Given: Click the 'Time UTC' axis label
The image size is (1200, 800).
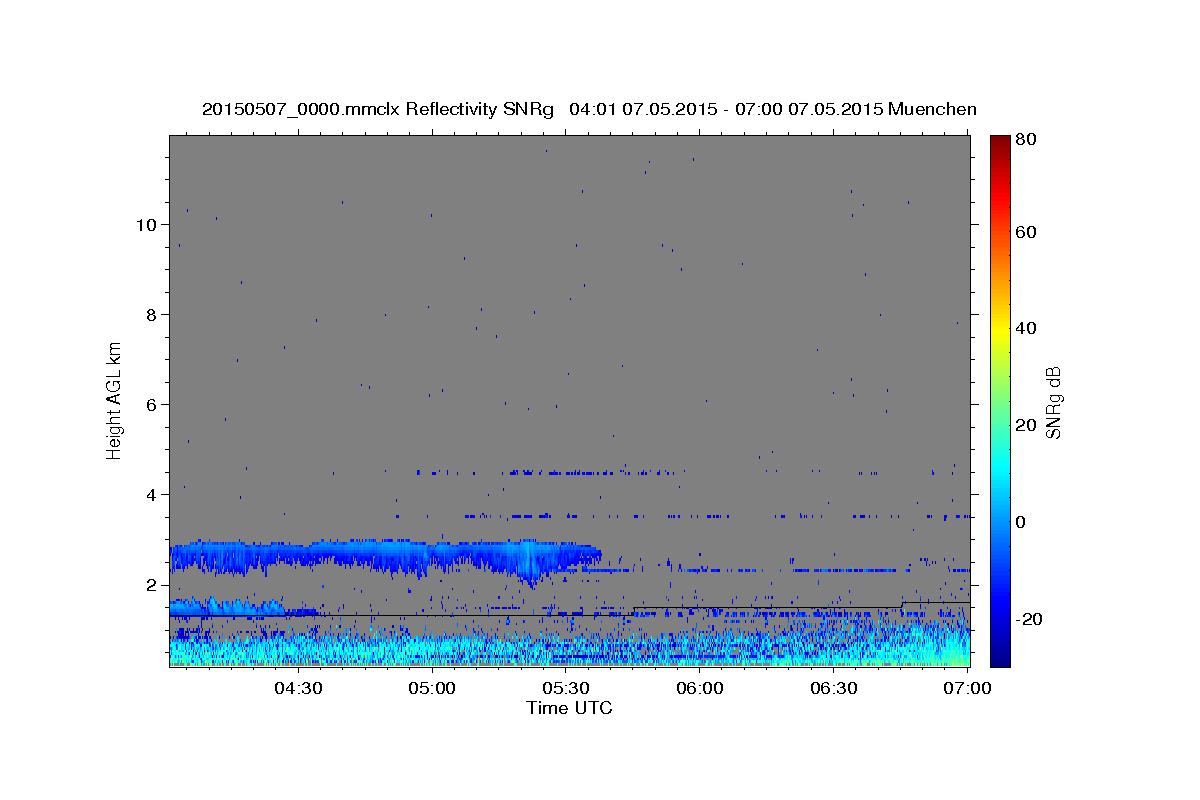Looking at the screenshot, I should [569, 708].
